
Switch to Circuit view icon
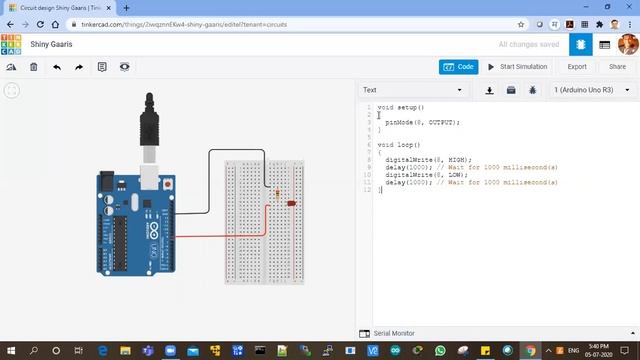580,44
